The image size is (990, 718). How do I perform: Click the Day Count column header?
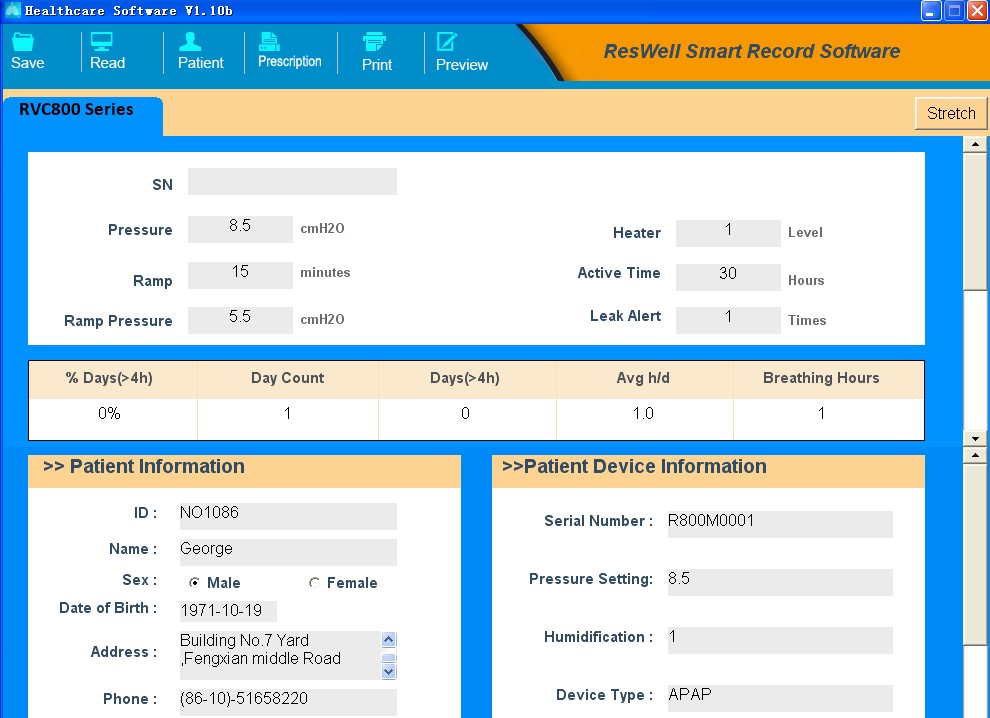(x=288, y=380)
